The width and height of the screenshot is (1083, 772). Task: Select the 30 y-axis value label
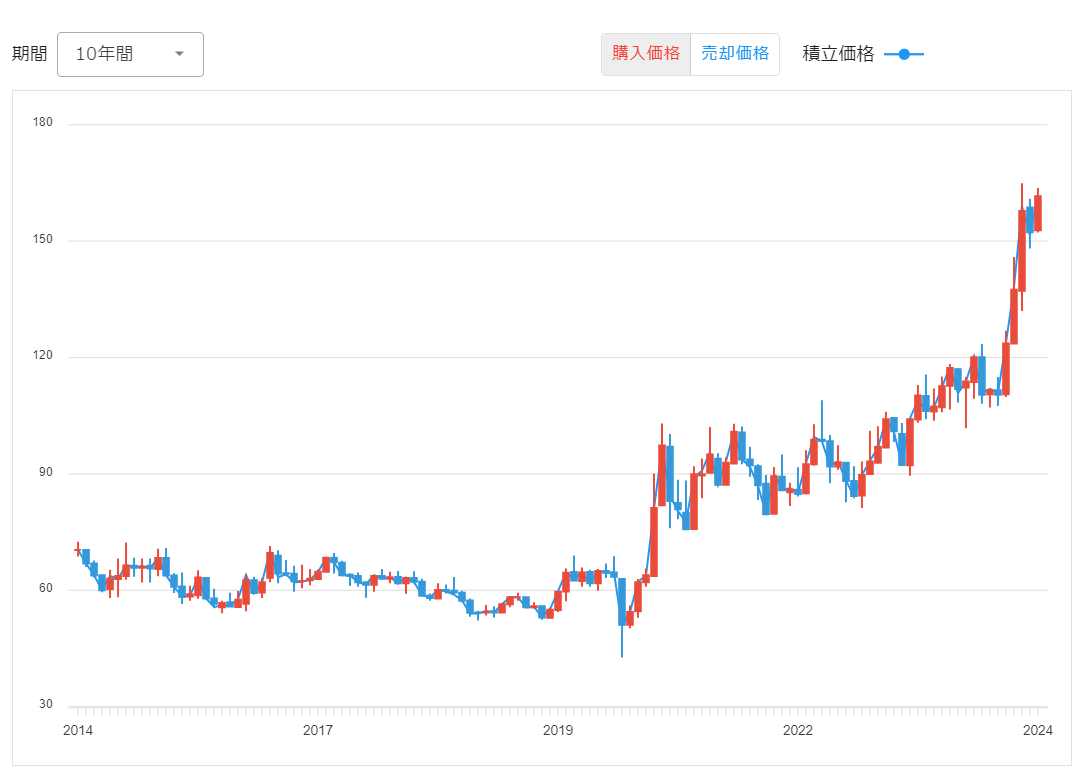44,705
